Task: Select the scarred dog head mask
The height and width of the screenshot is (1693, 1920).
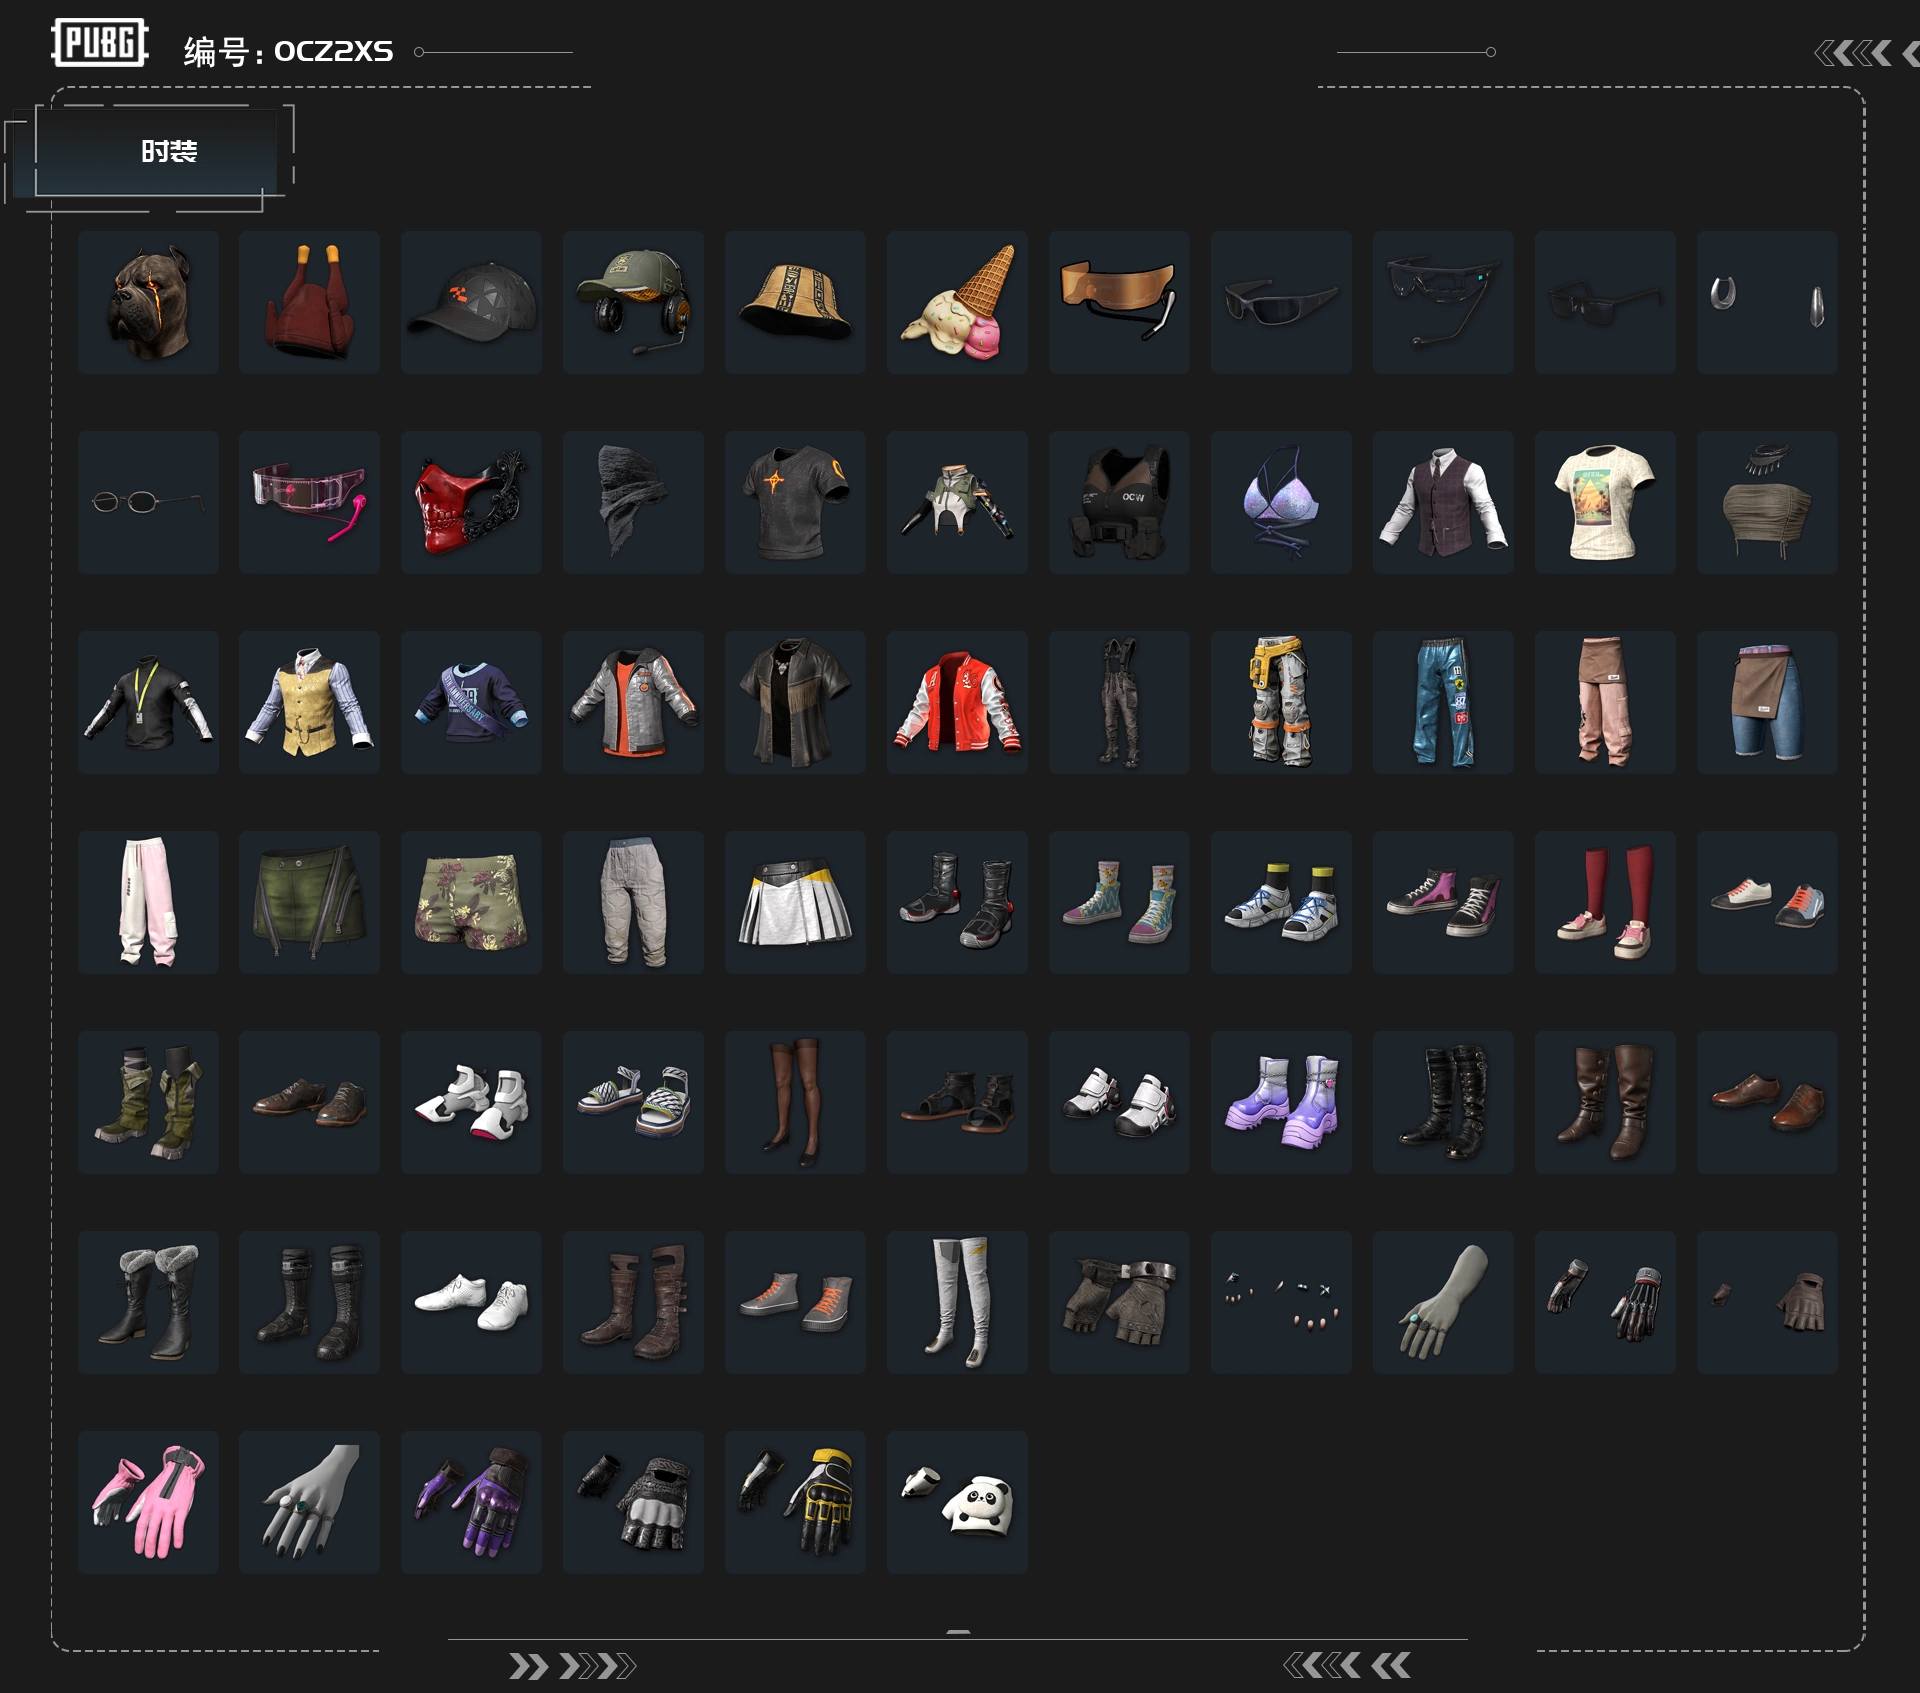Action: click(148, 302)
